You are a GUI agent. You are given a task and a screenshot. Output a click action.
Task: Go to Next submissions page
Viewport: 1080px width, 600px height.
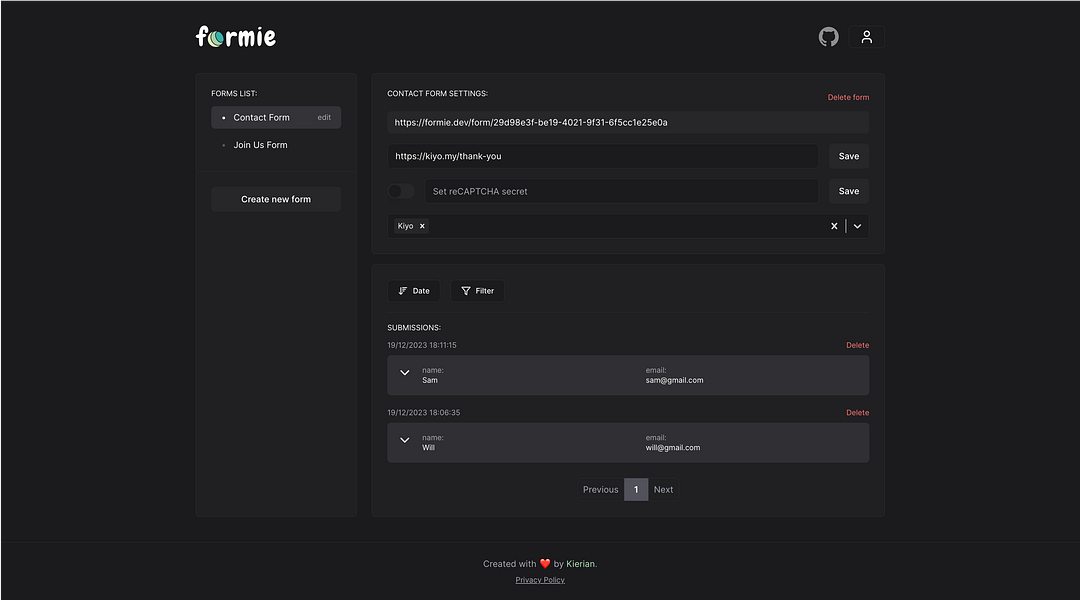[x=663, y=490]
